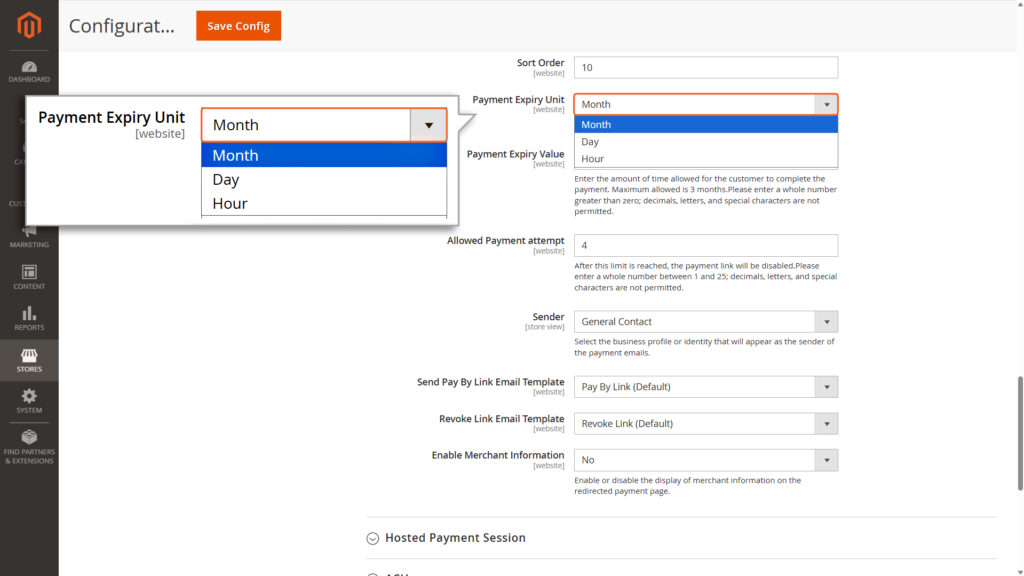The image size is (1024, 576).
Task: Select the System sidebar icon
Action: 28,400
